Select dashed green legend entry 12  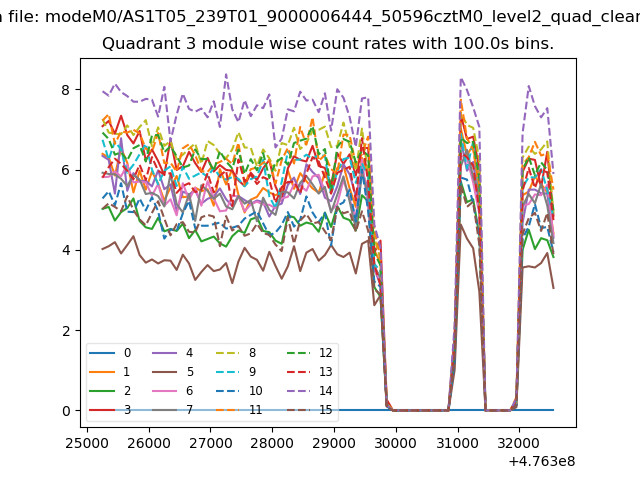[x=305, y=353]
